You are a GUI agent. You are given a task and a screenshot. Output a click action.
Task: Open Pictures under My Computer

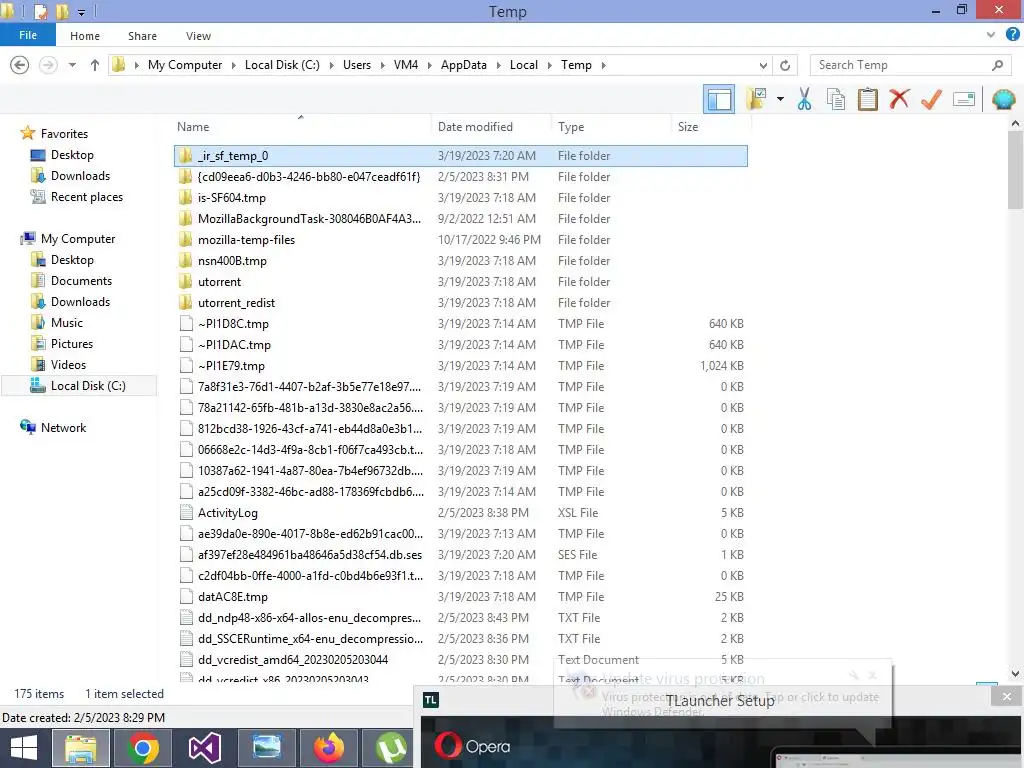click(x=72, y=344)
